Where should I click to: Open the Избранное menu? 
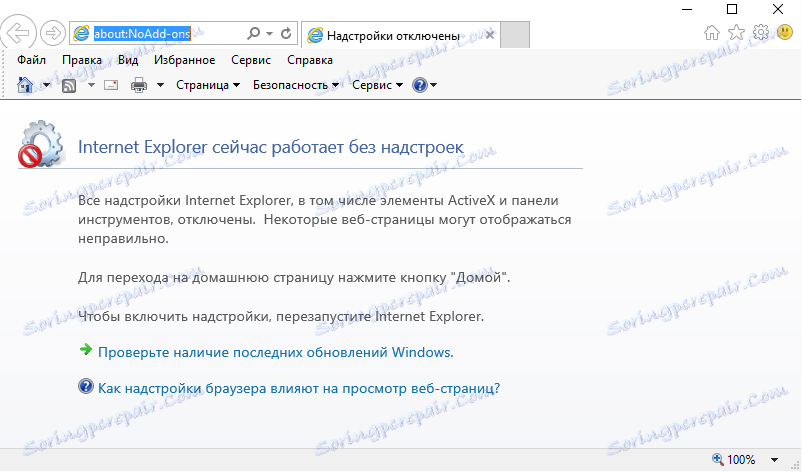[x=184, y=60]
